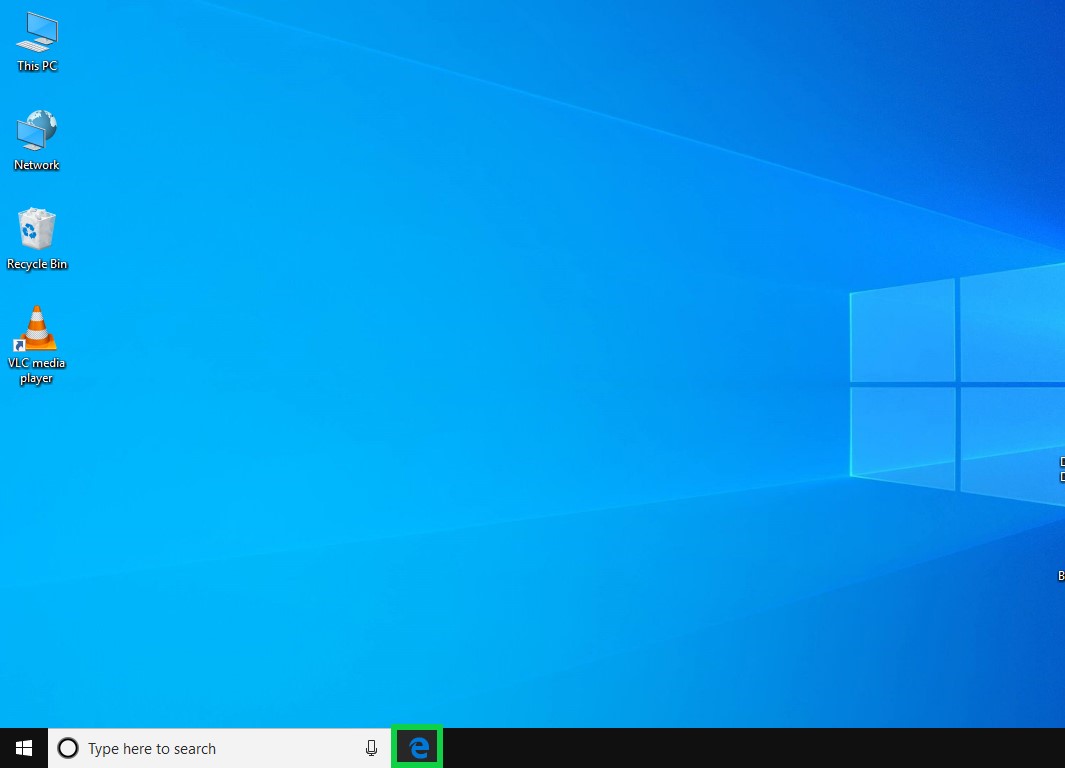Click the 'Recycle Bin' text label
Viewport: 1065px width, 768px height.
click(x=37, y=264)
